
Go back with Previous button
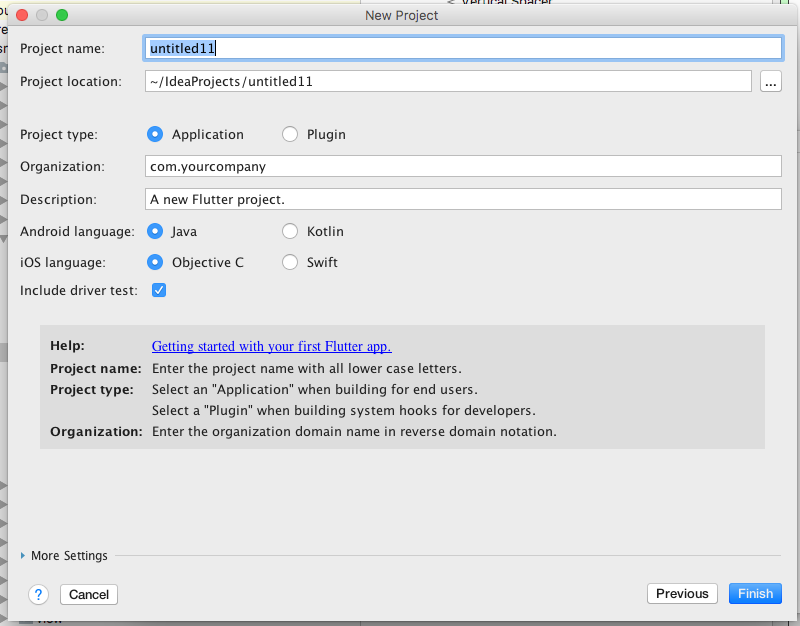click(x=682, y=594)
